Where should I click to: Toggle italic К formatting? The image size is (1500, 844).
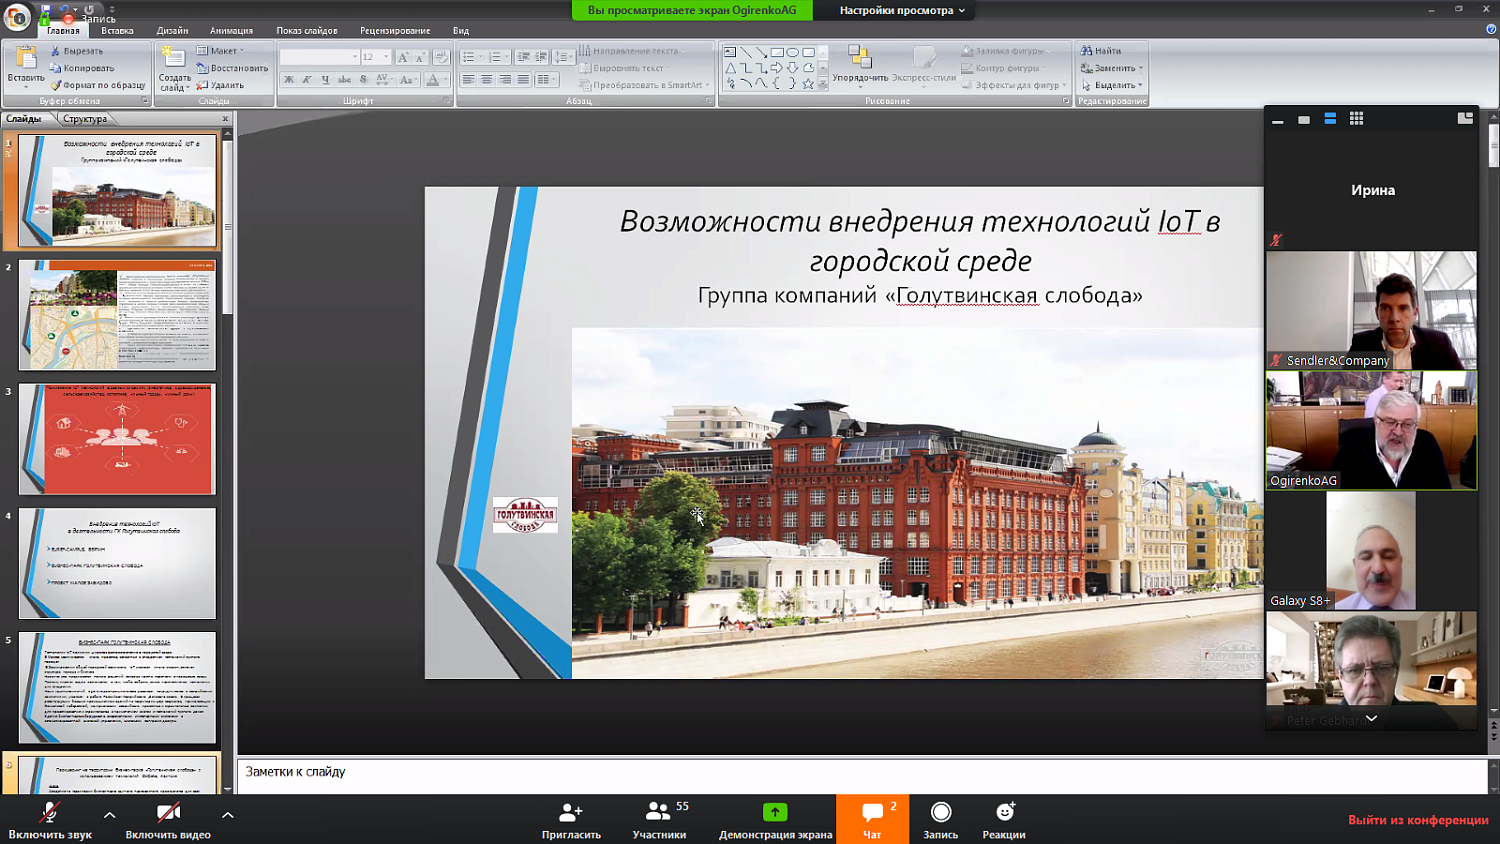point(307,80)
